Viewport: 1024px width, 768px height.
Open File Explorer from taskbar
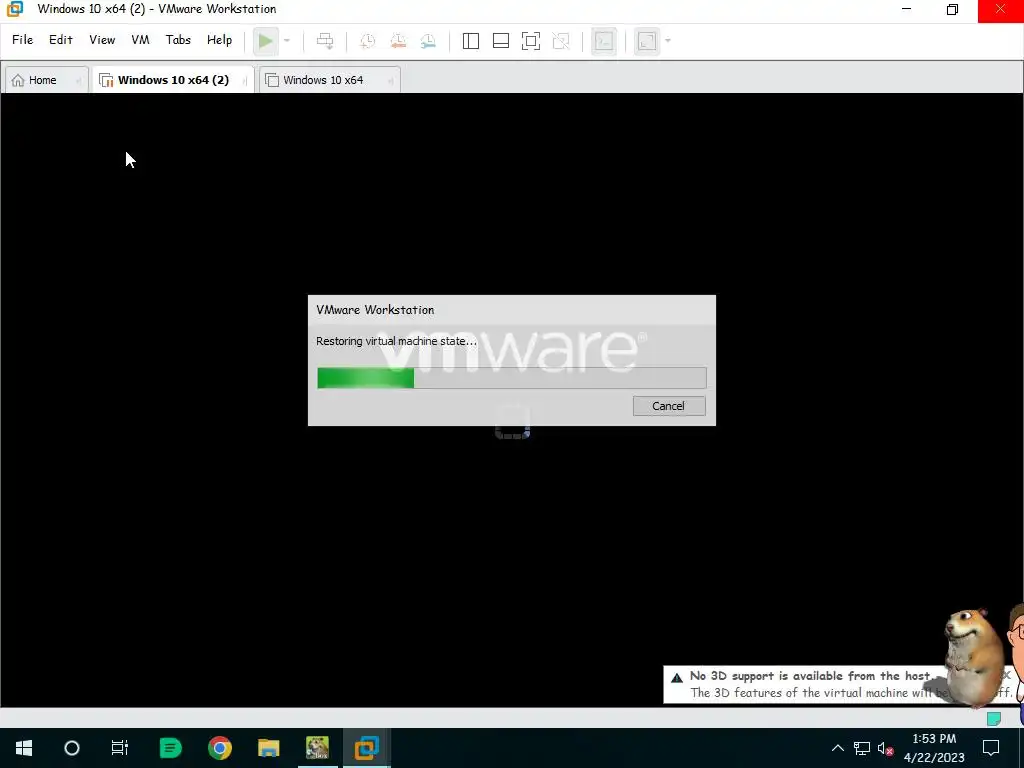[268, 748]
